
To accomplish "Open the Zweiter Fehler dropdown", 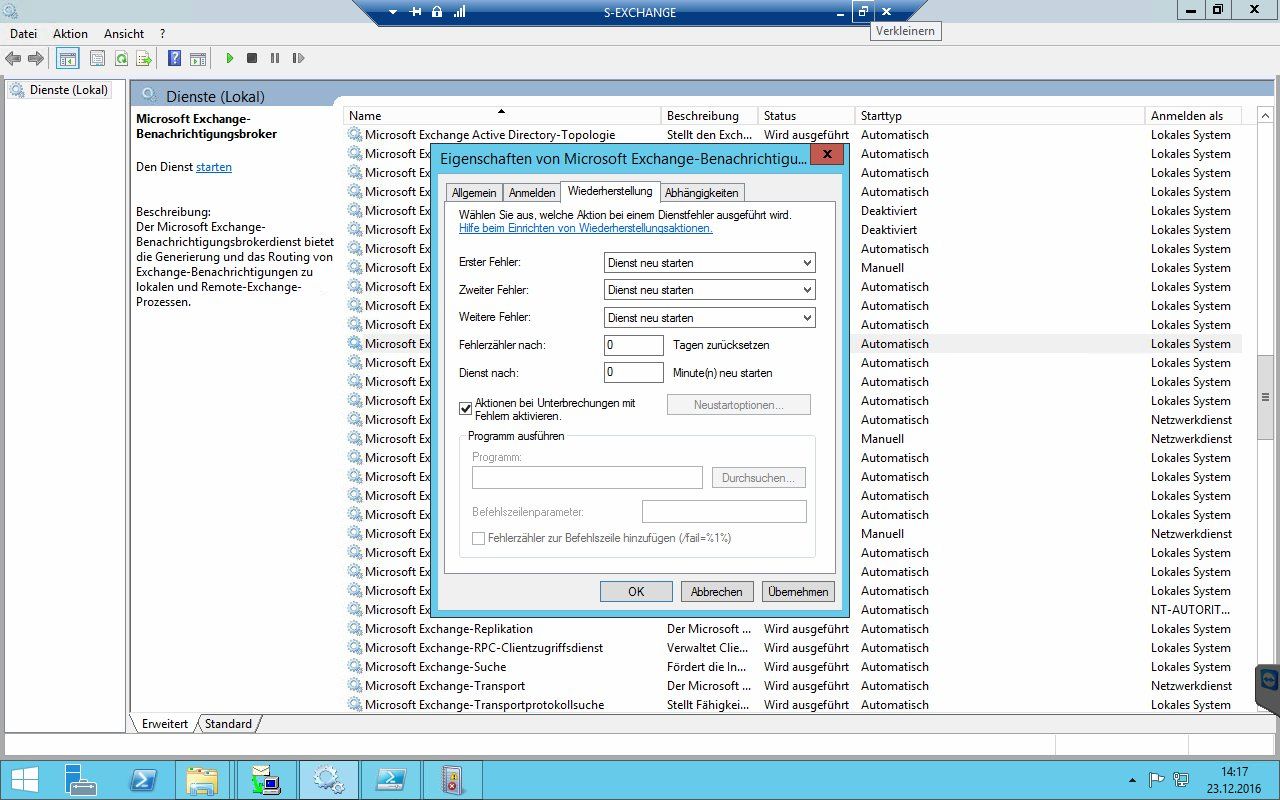I will (710, 290).
